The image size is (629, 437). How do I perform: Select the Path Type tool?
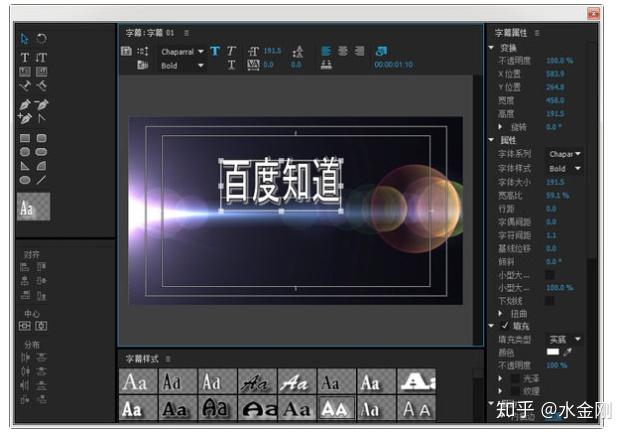click(x=25, y=85)
